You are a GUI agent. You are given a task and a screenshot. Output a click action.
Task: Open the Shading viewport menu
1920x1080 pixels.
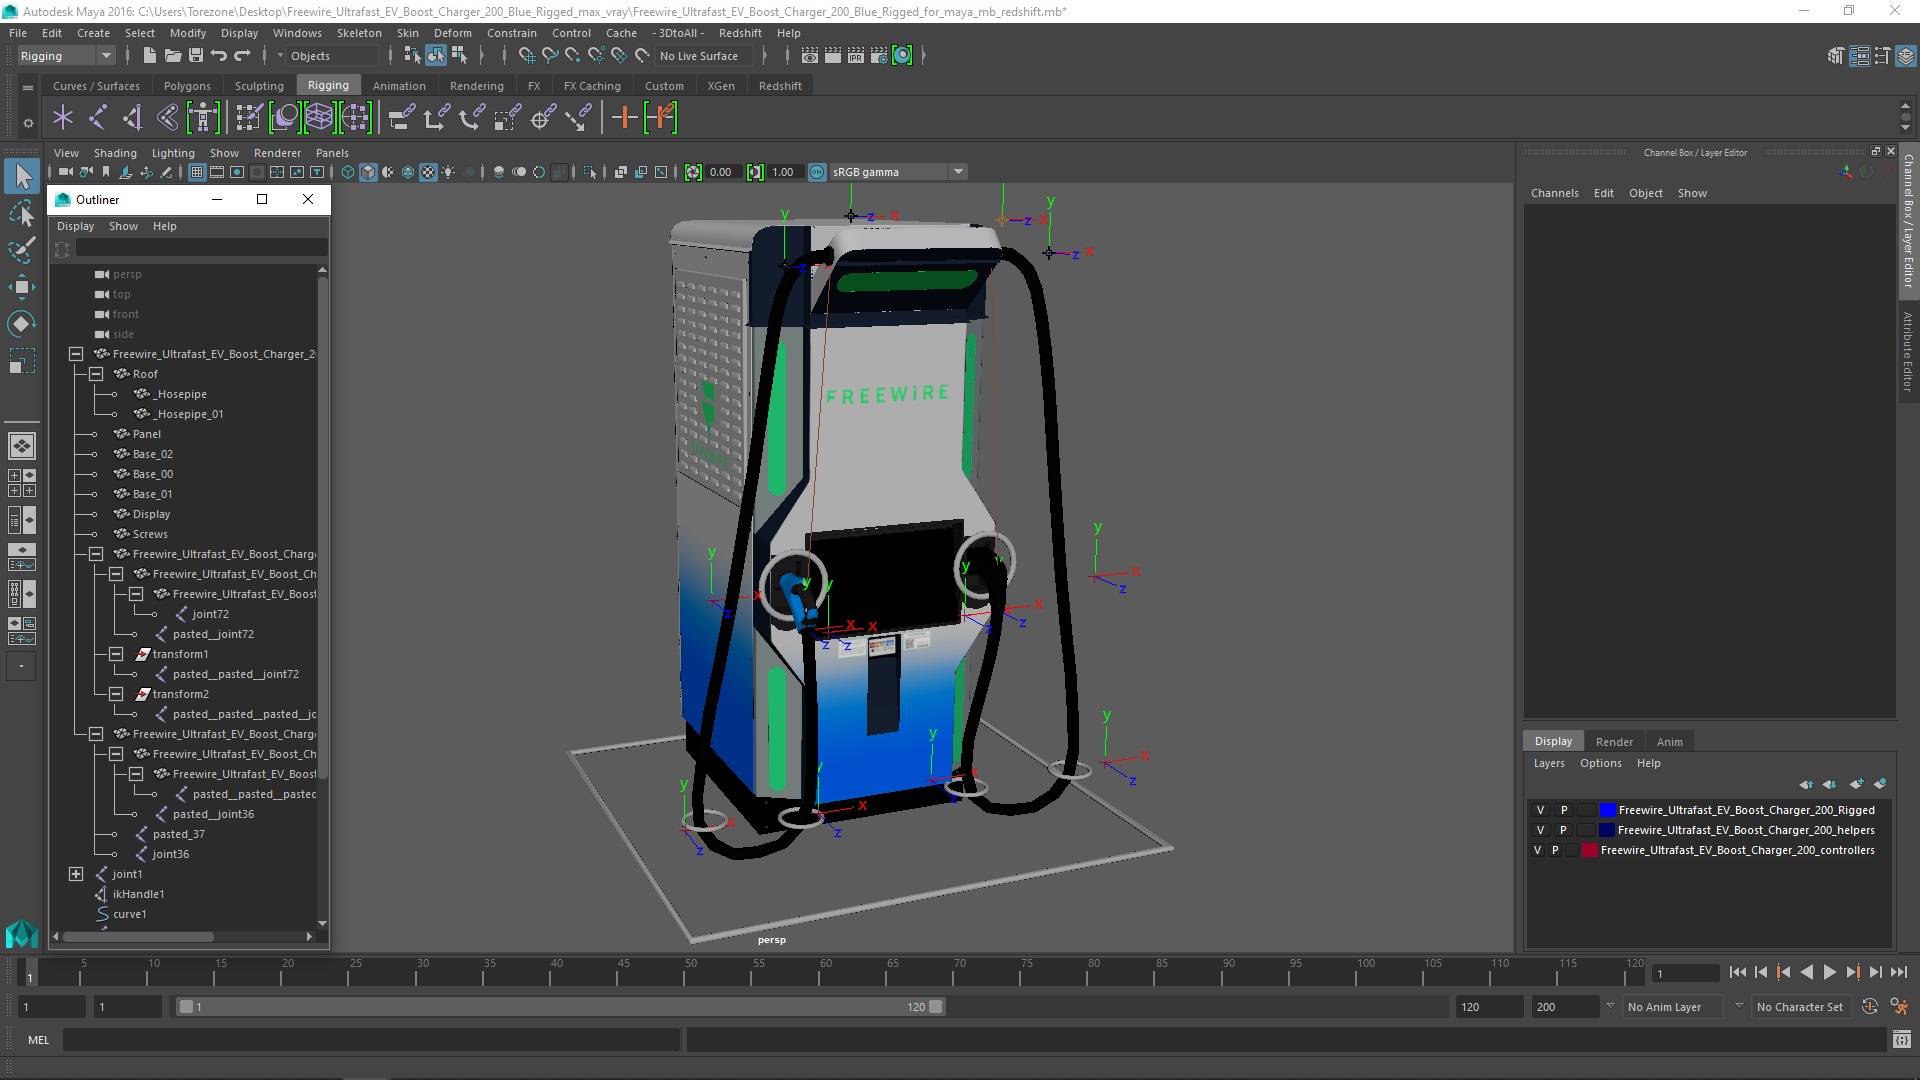pyautogui.click(x=115, y=153)
